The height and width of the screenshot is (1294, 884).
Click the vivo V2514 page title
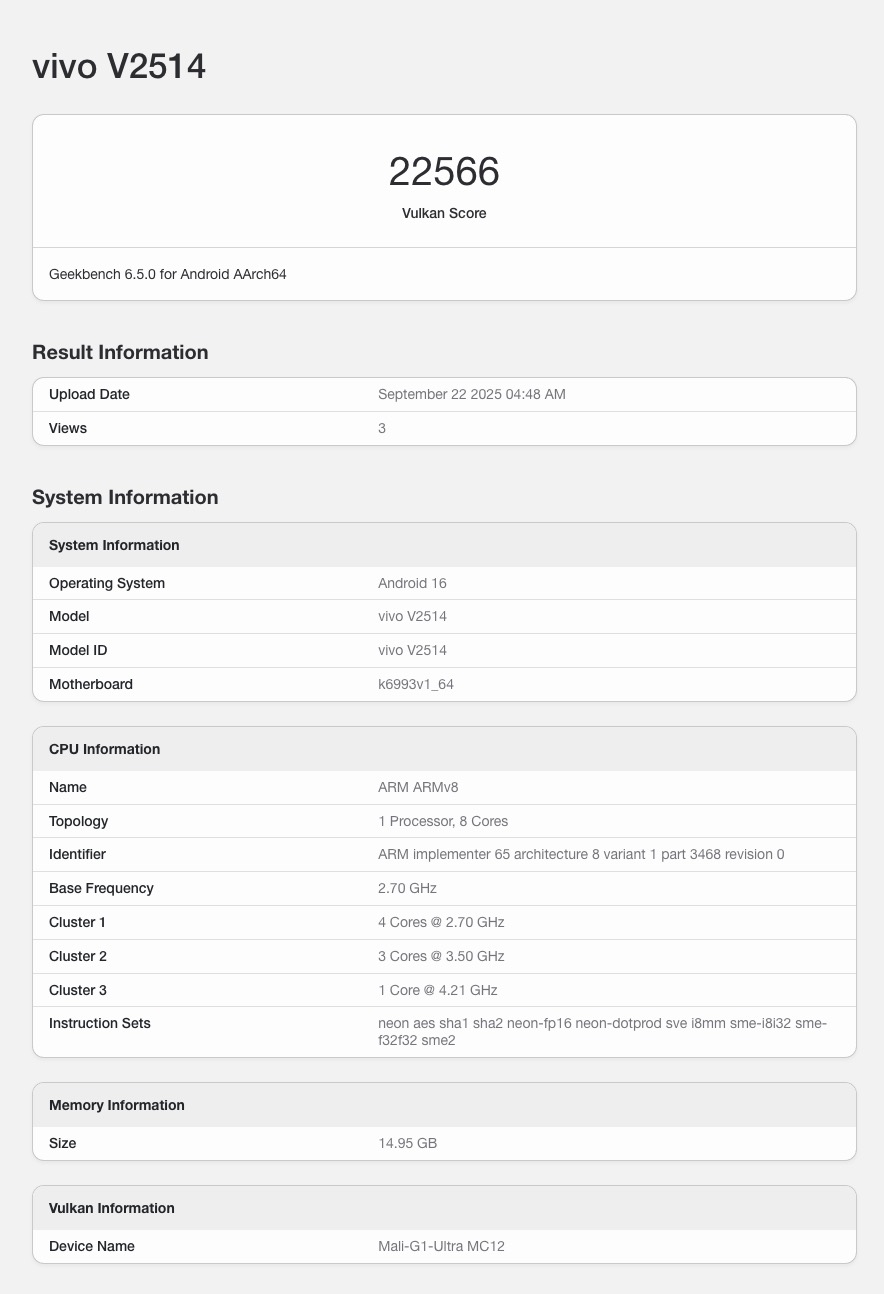(119, 67)
